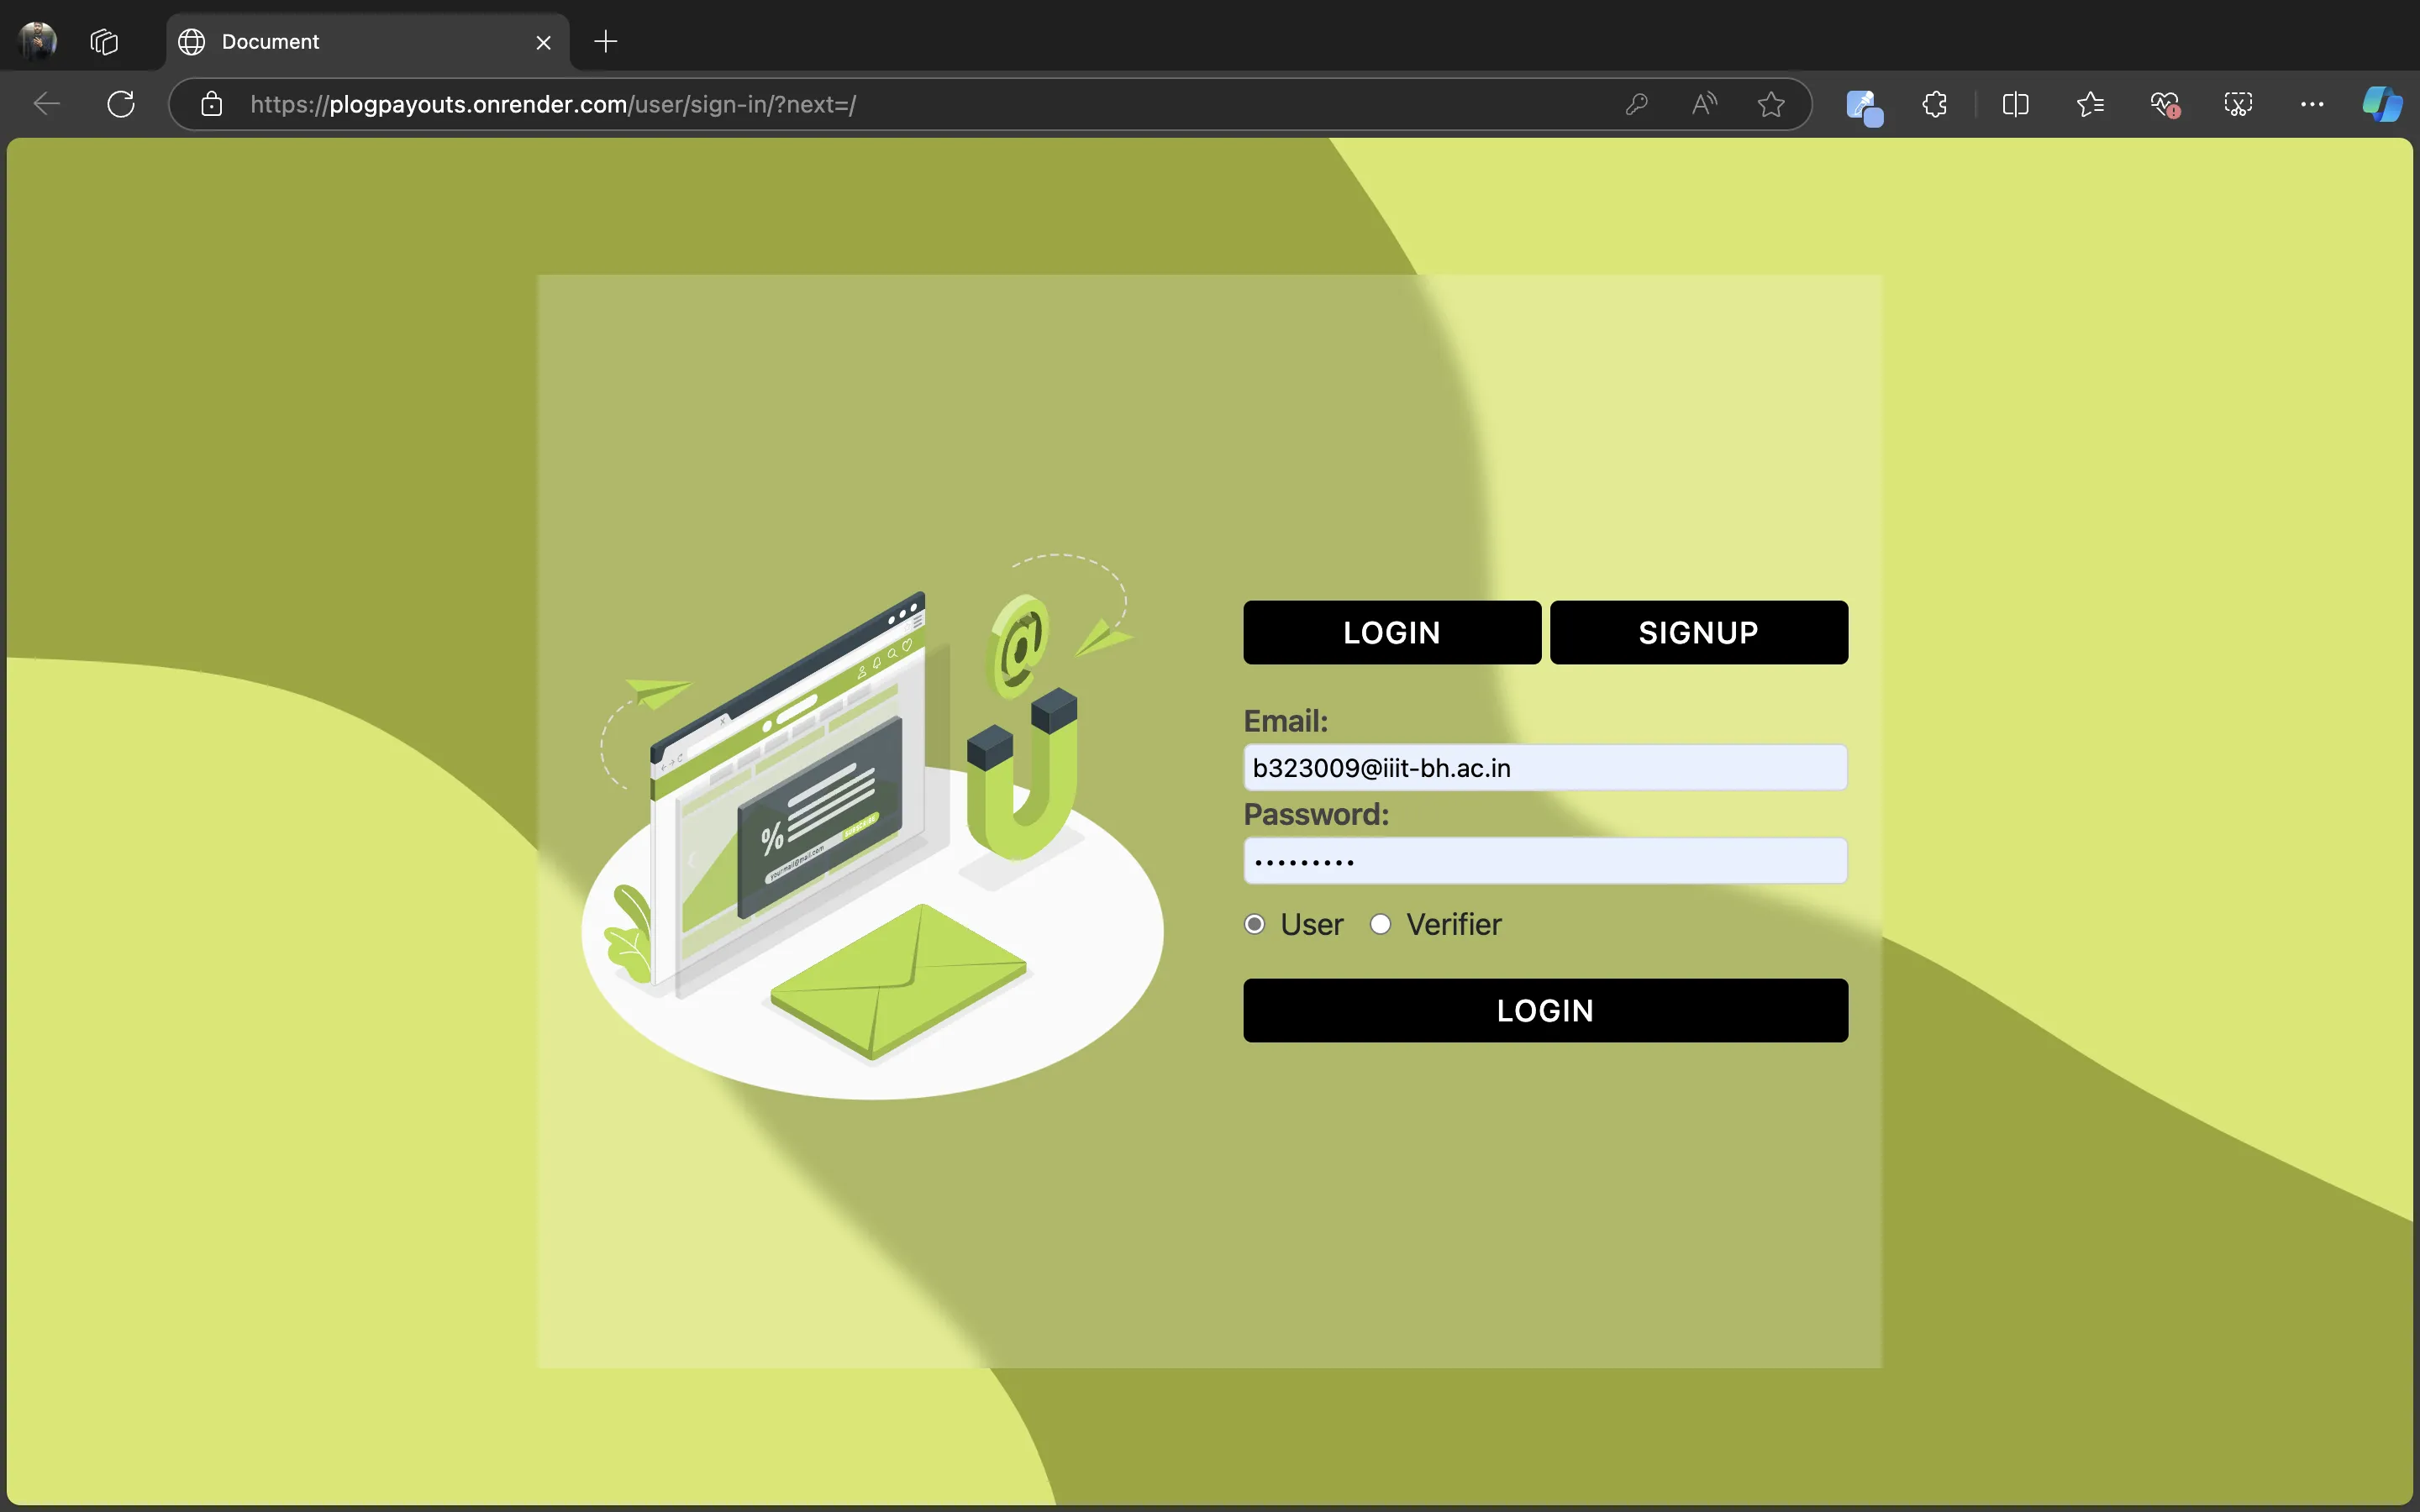Viewport: 2420px width, 1512px height.
Task: Activate Read Aloud icon in address bar
Action: tap(1704, 104)
